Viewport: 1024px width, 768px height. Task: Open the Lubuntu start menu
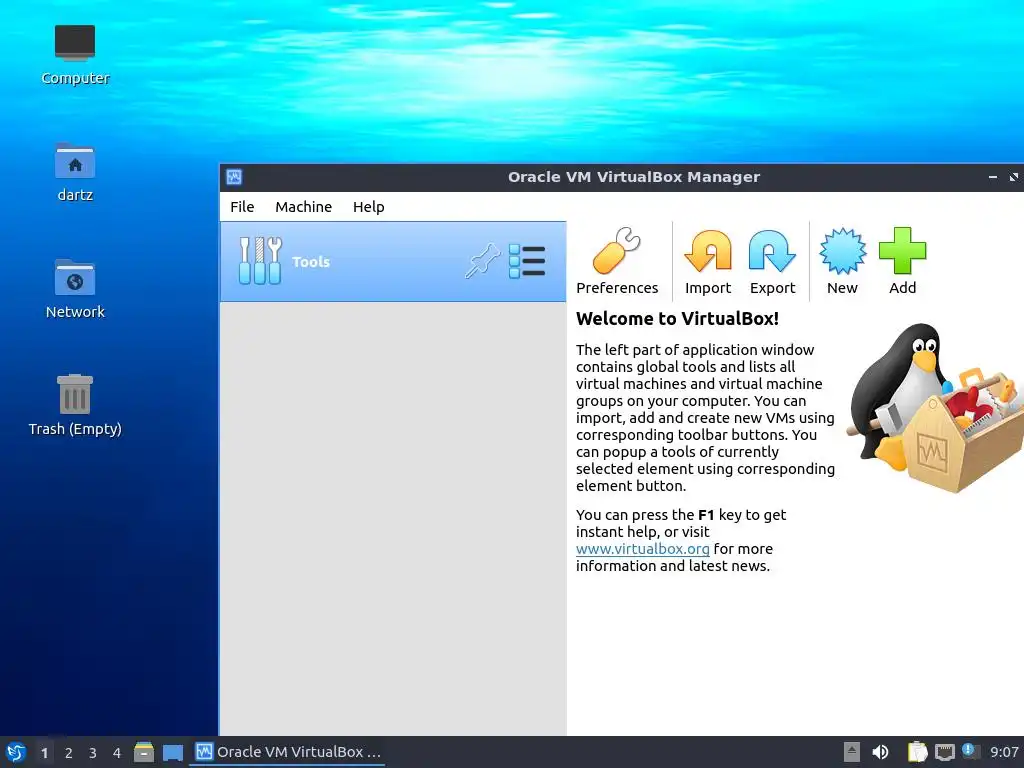tap(16, 752)
